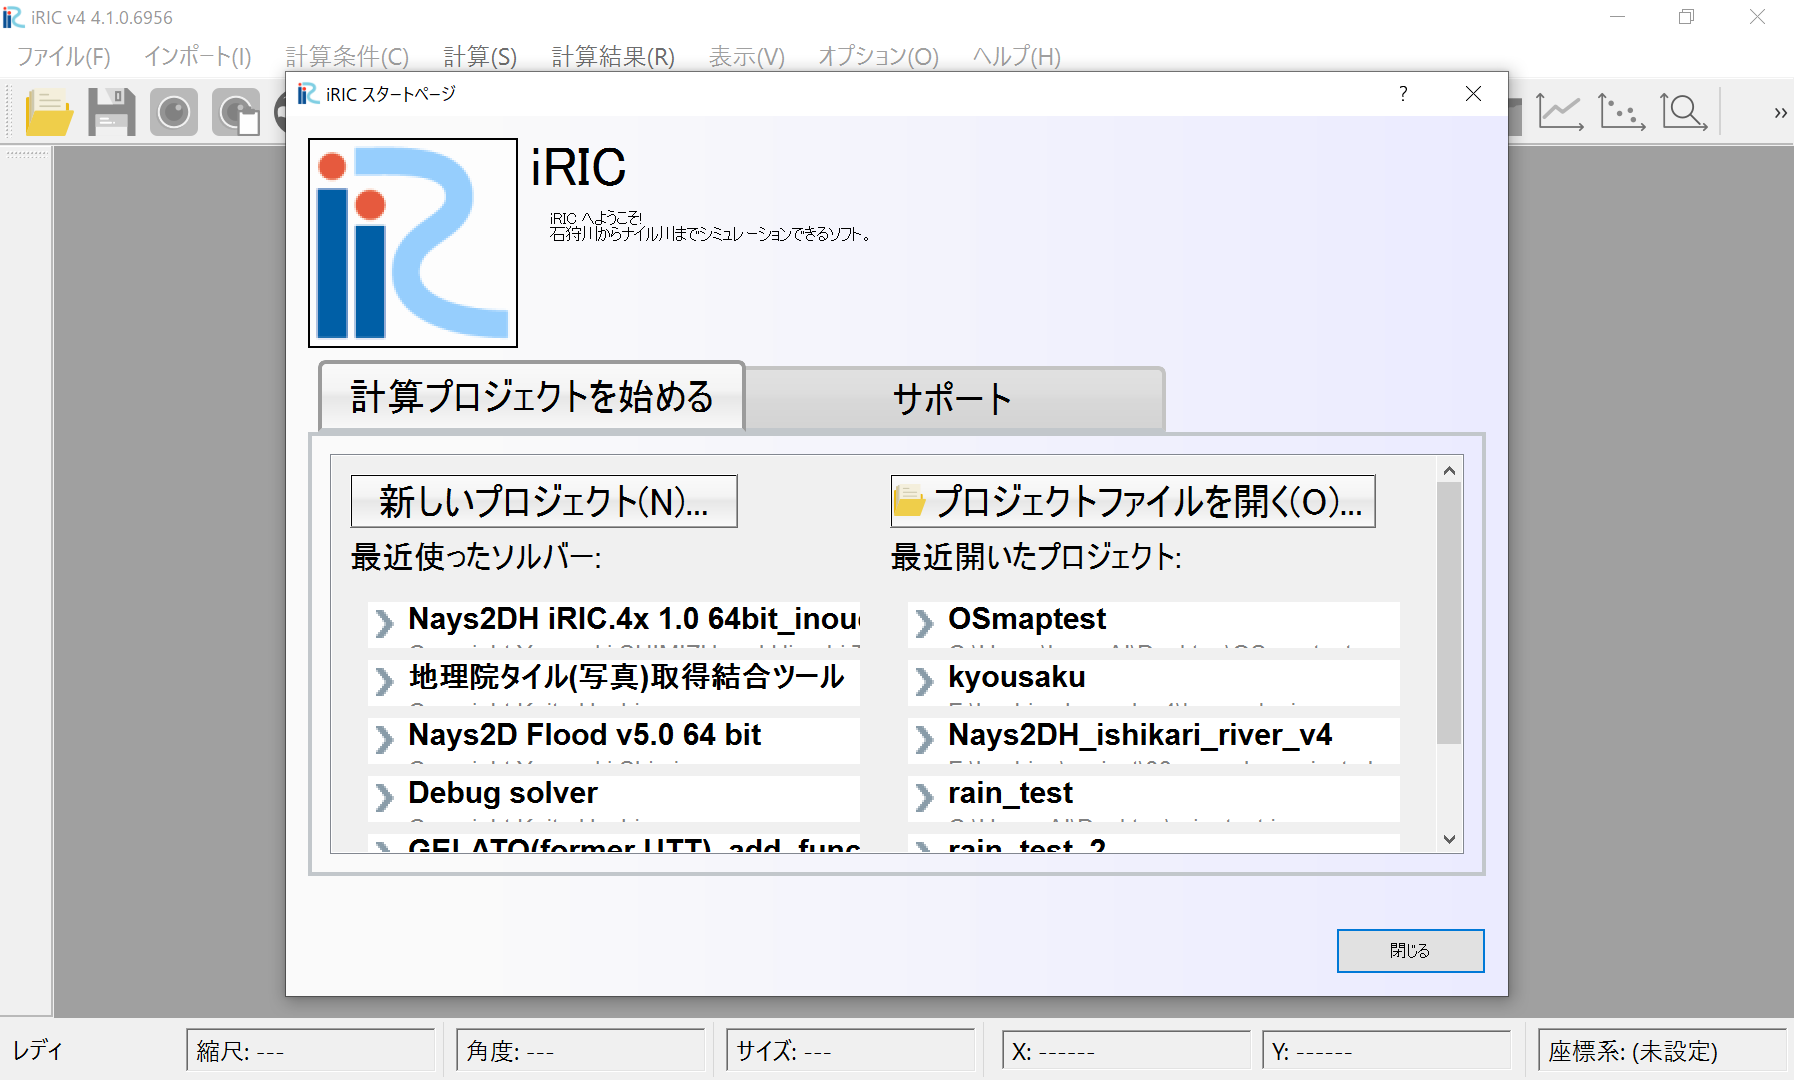Click the scroll up arrow in the project list
The width and height of the screenshot is (1794, 1080).
(1449, 470)
